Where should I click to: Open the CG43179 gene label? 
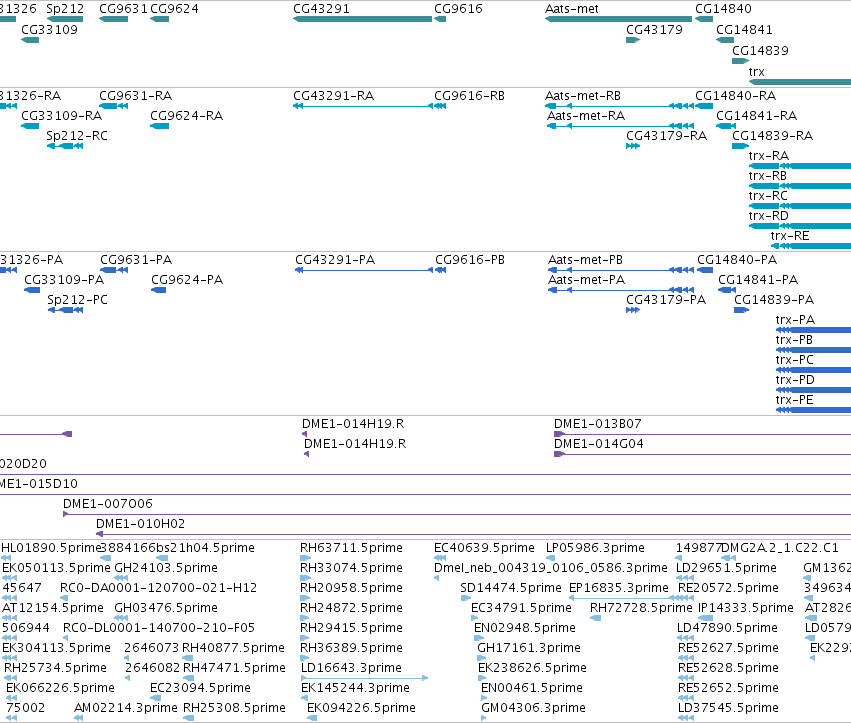click(655, 30)
